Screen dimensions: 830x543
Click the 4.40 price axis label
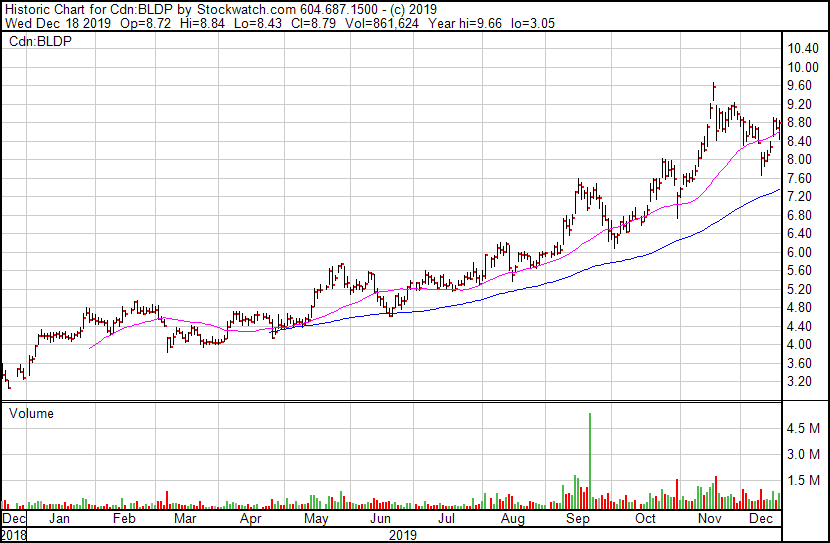tap(799, 326)
